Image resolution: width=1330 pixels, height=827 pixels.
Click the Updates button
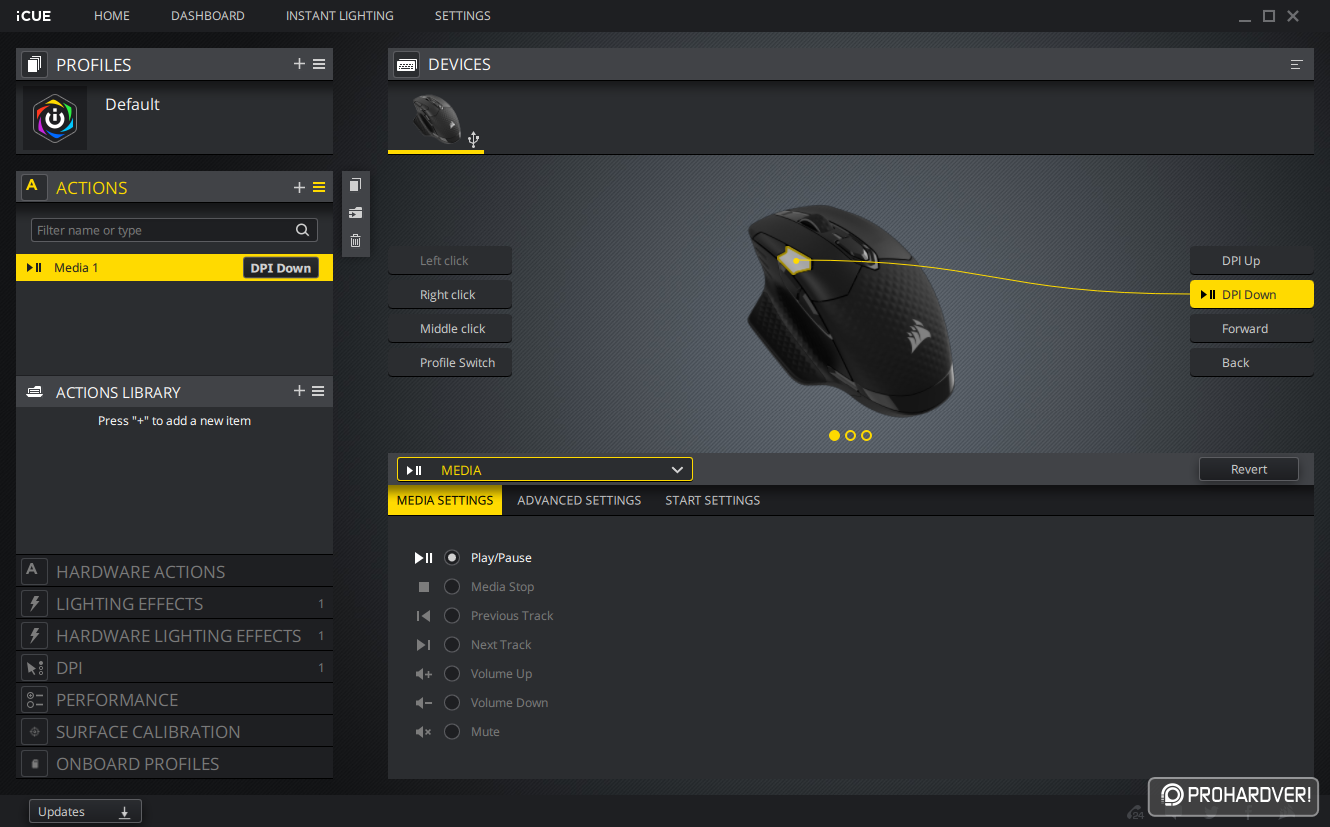coord(85,812)
